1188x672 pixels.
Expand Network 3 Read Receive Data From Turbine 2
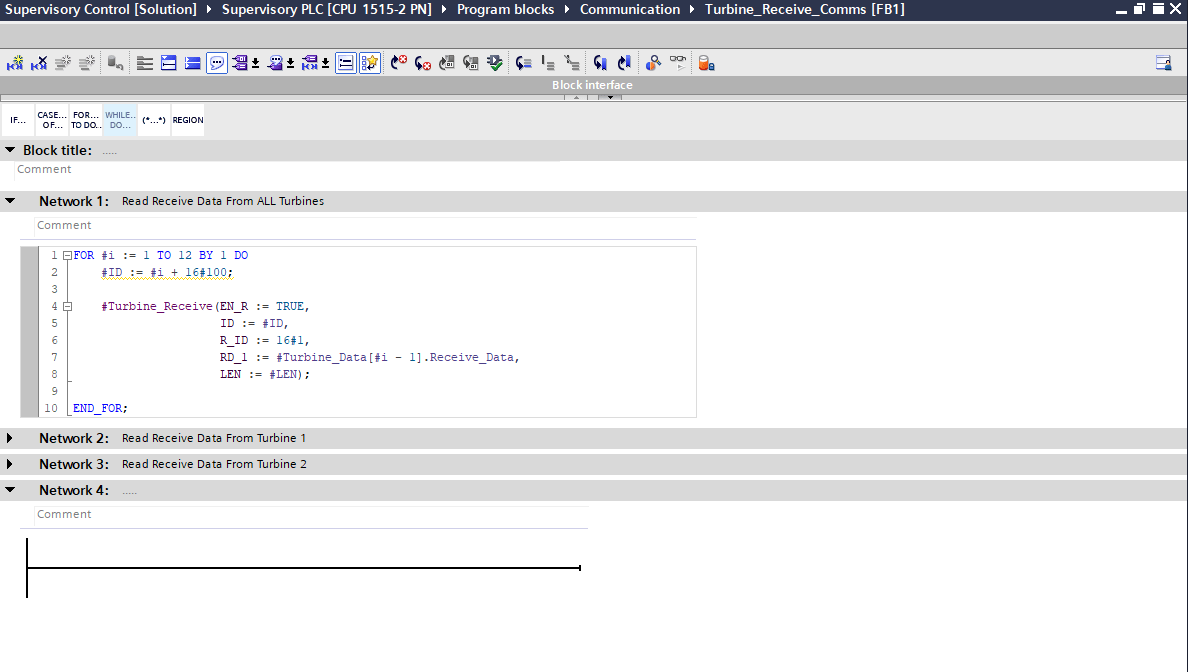10,464
